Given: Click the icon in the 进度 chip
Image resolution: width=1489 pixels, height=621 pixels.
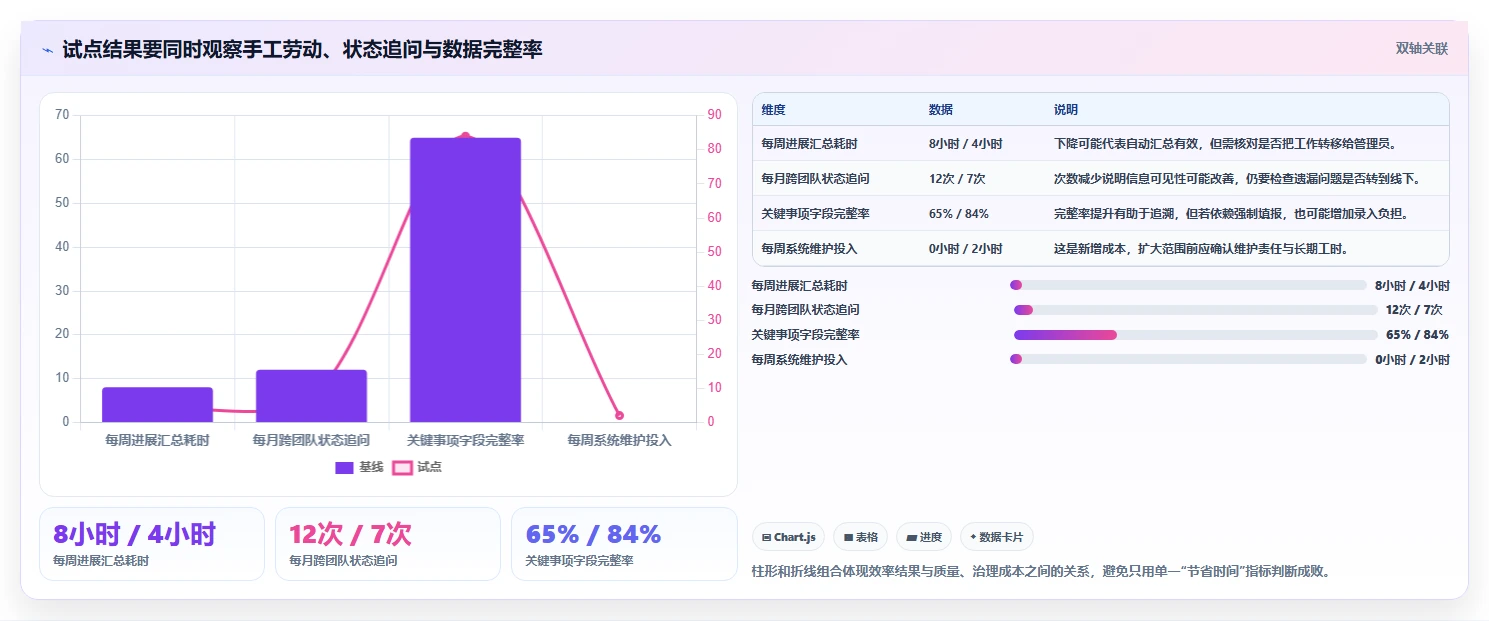Looking at the screenshot, I should click(x=911, y=537).
